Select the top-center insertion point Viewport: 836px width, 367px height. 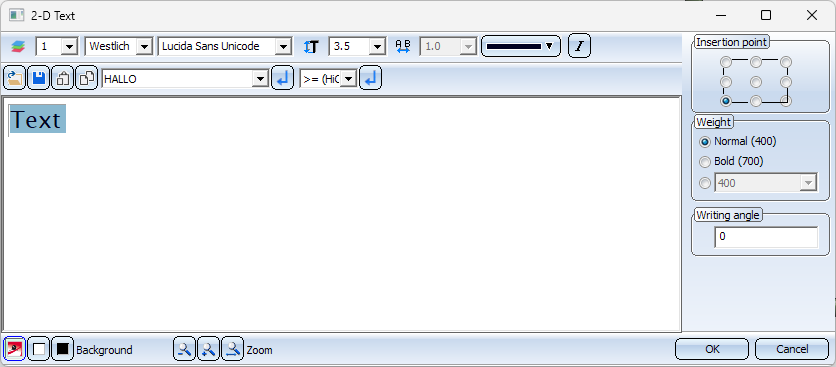755,62
